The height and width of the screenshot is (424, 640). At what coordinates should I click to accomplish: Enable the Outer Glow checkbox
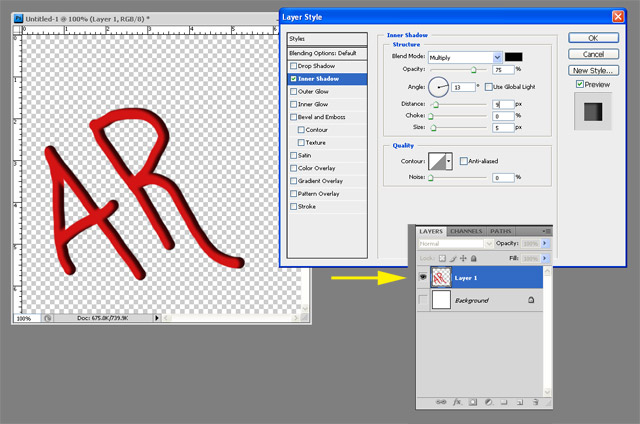(293, 91)
